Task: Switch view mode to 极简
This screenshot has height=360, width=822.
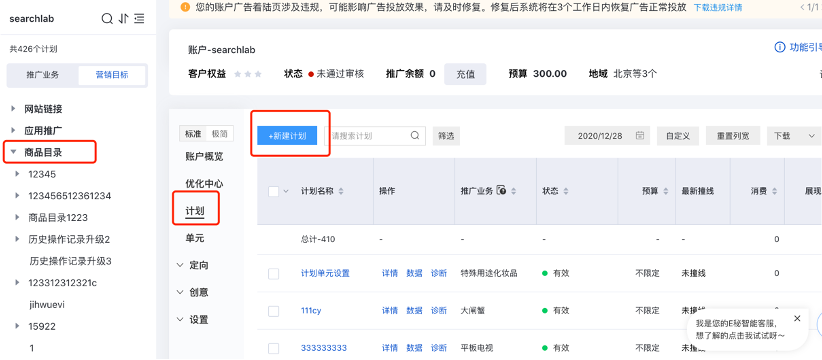Action: [x=220, y=134]
